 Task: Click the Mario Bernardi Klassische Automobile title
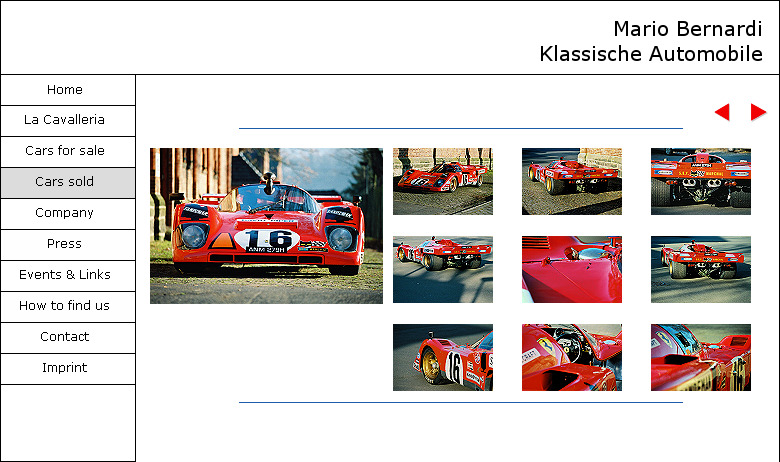651,41
